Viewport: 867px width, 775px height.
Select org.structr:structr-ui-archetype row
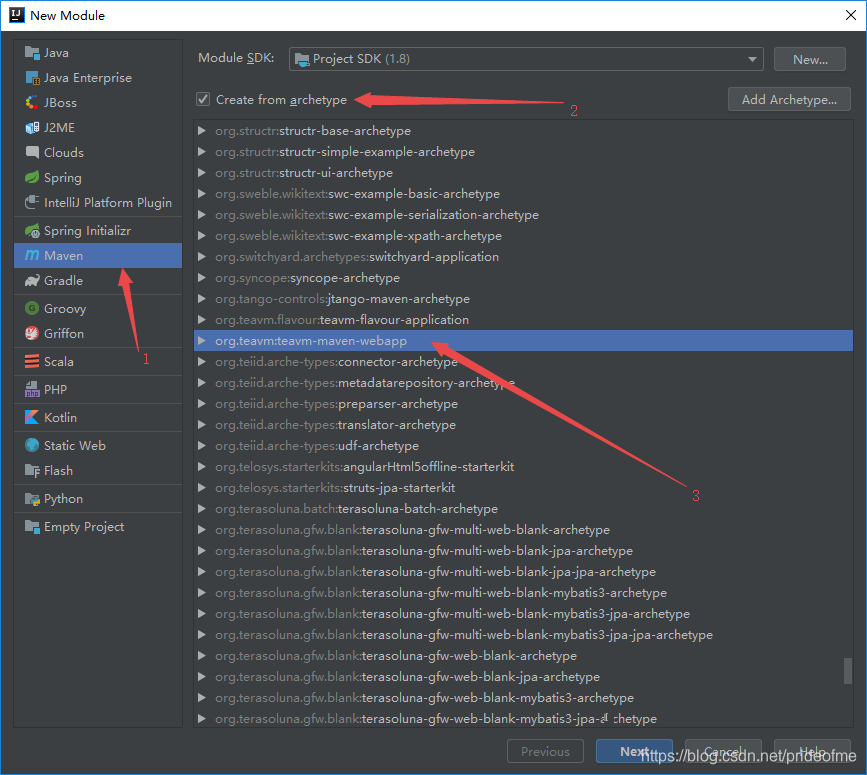[523, 172]
